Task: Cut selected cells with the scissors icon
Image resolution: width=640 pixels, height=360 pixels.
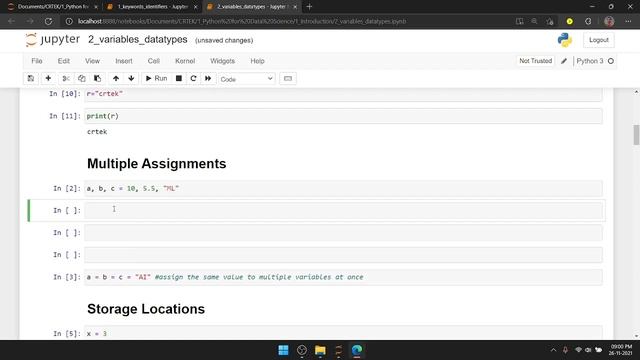Action: [x=66, y=78]
